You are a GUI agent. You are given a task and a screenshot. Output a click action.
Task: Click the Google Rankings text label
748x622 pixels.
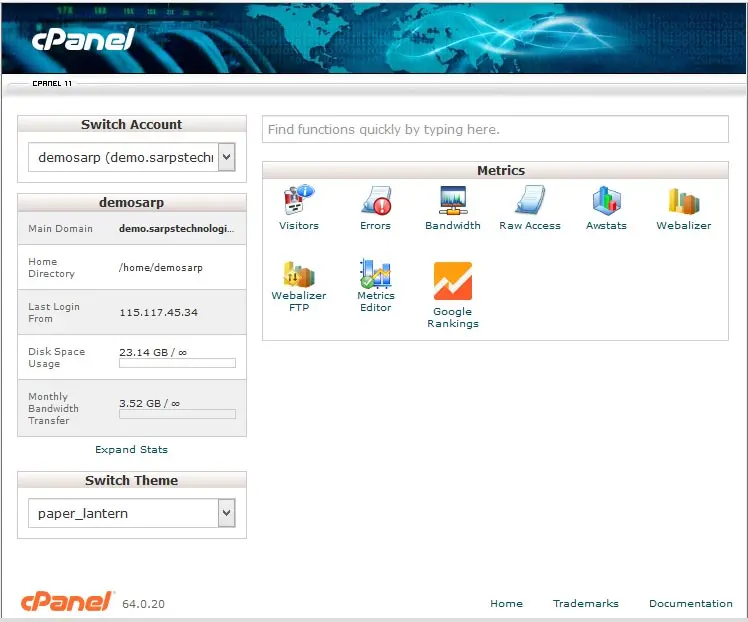453,317
